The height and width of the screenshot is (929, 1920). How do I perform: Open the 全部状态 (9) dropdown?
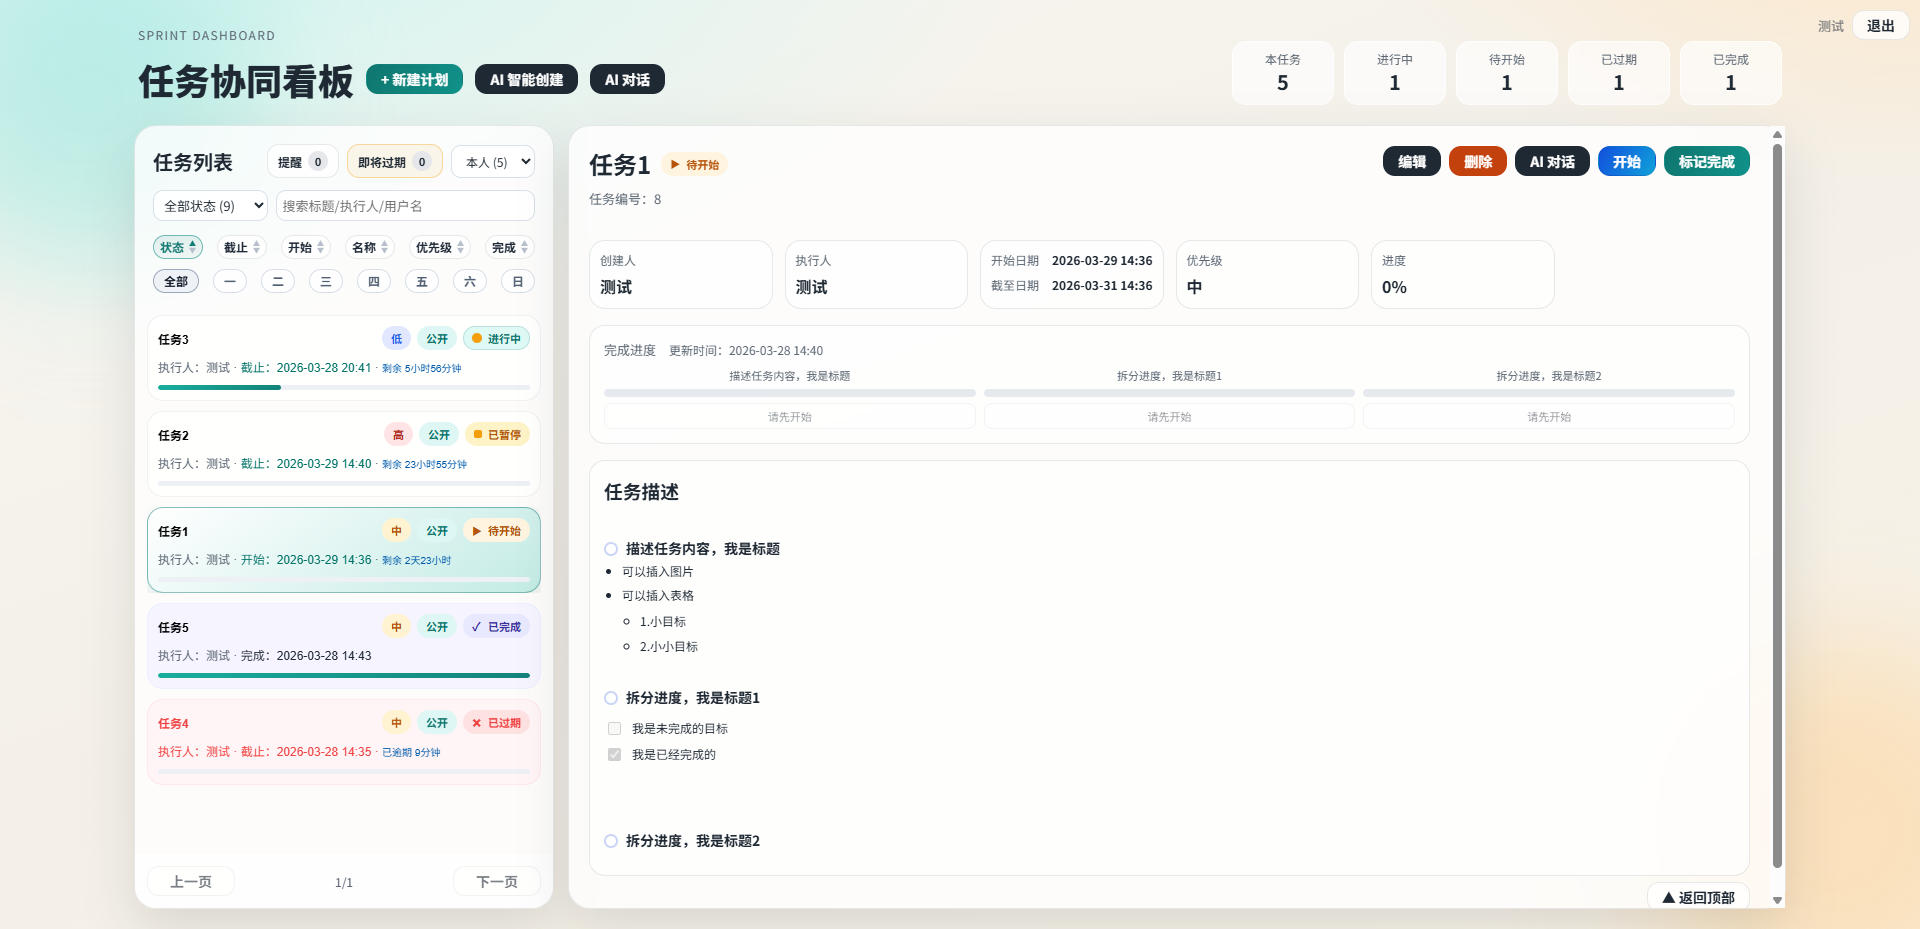pos(210,206)
